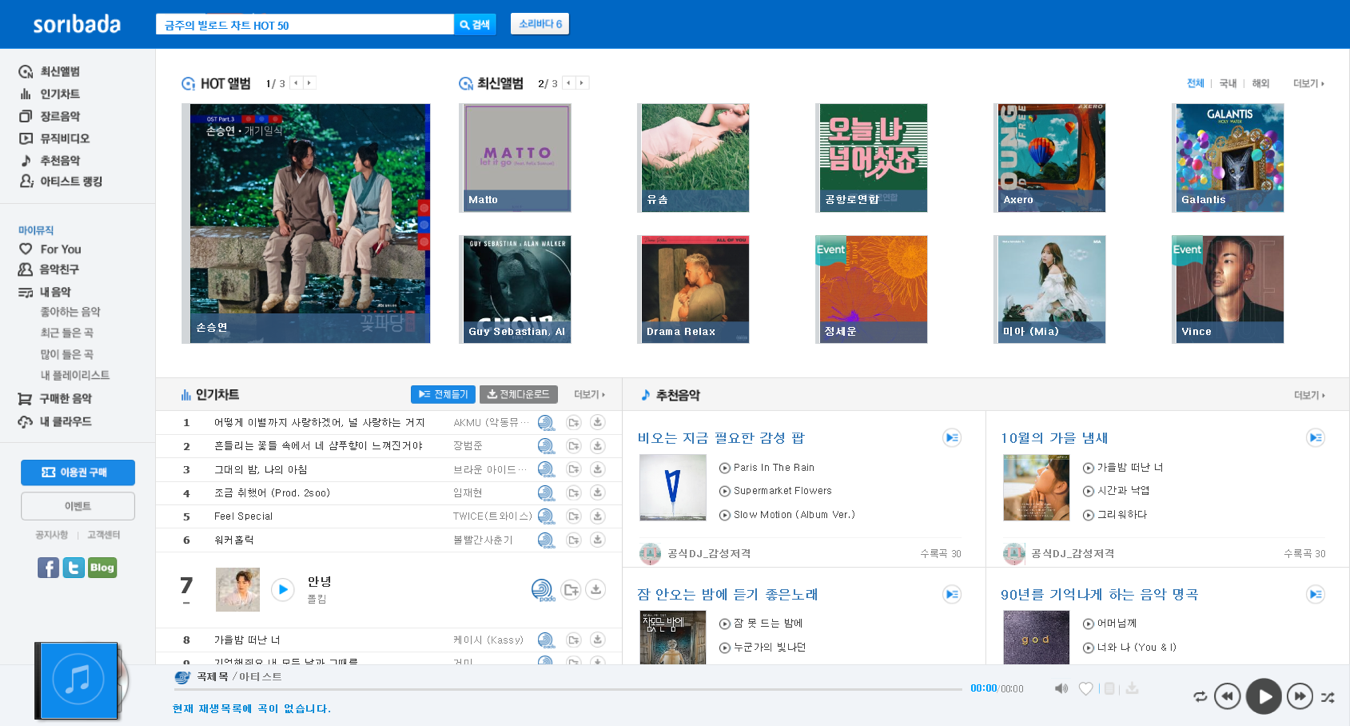1350x726 pixels.
Task: Play all of 10월의 가을 냄새 playlist
Action: (1316, 438)
